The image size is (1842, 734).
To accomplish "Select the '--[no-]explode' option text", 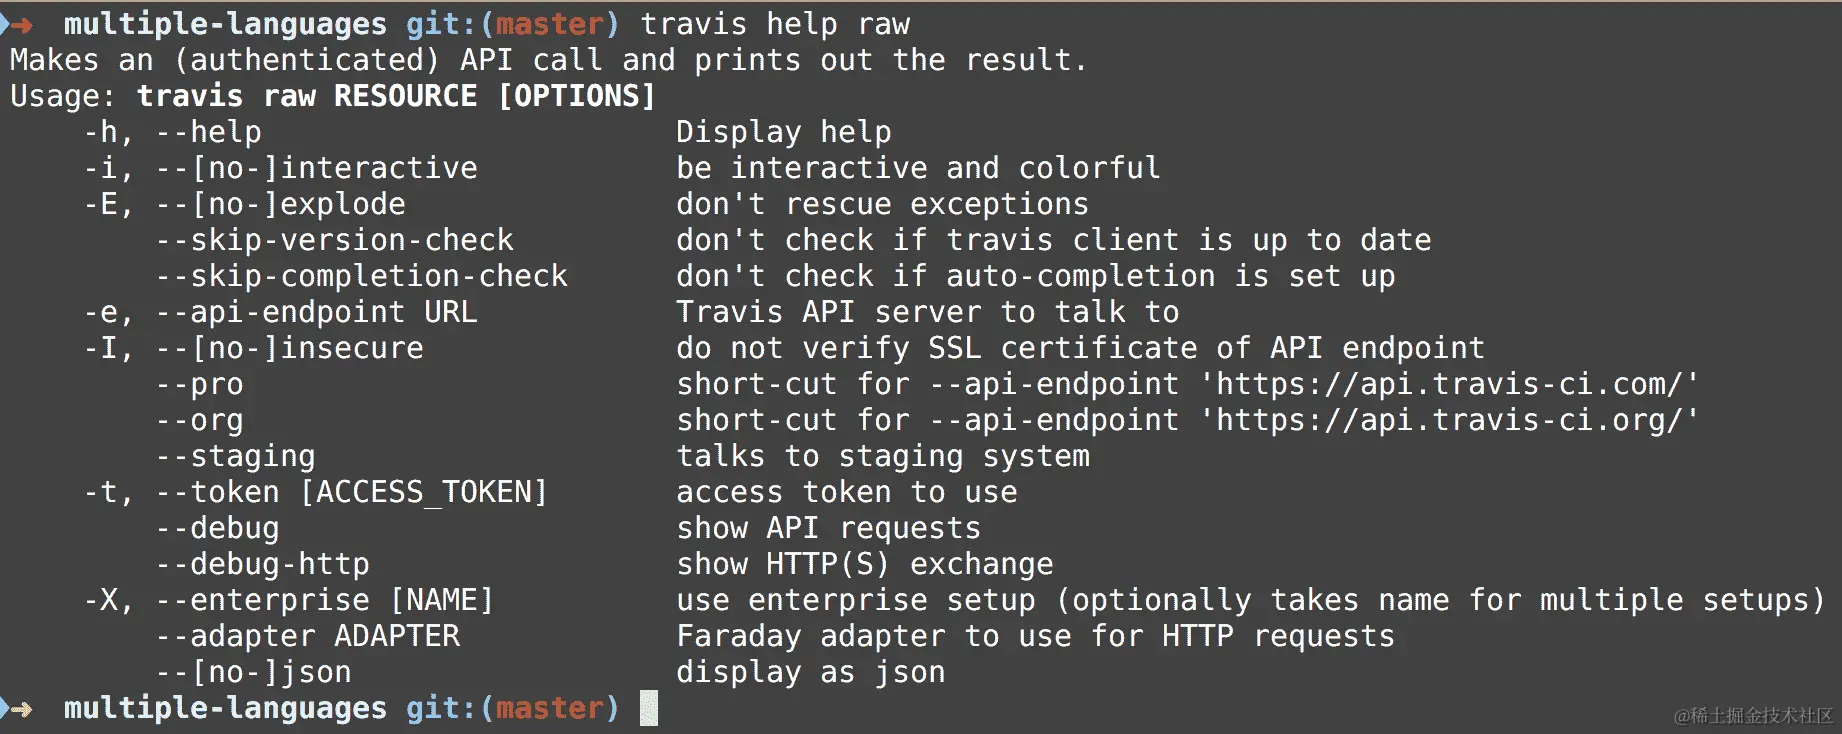I will (x=281, y=204).
